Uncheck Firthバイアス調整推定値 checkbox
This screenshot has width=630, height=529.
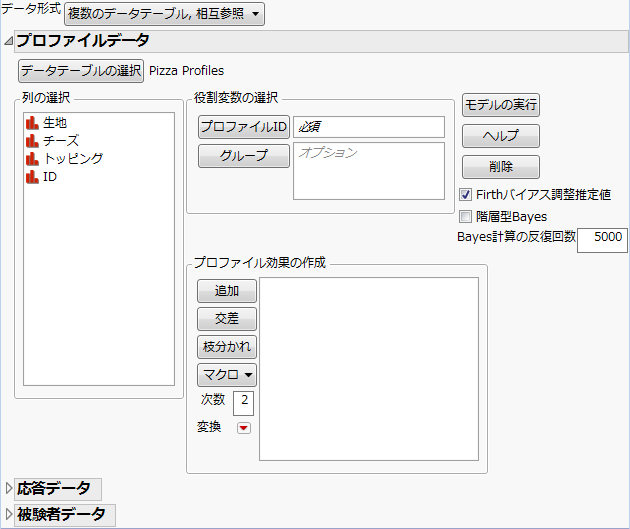tap(465, 195)
